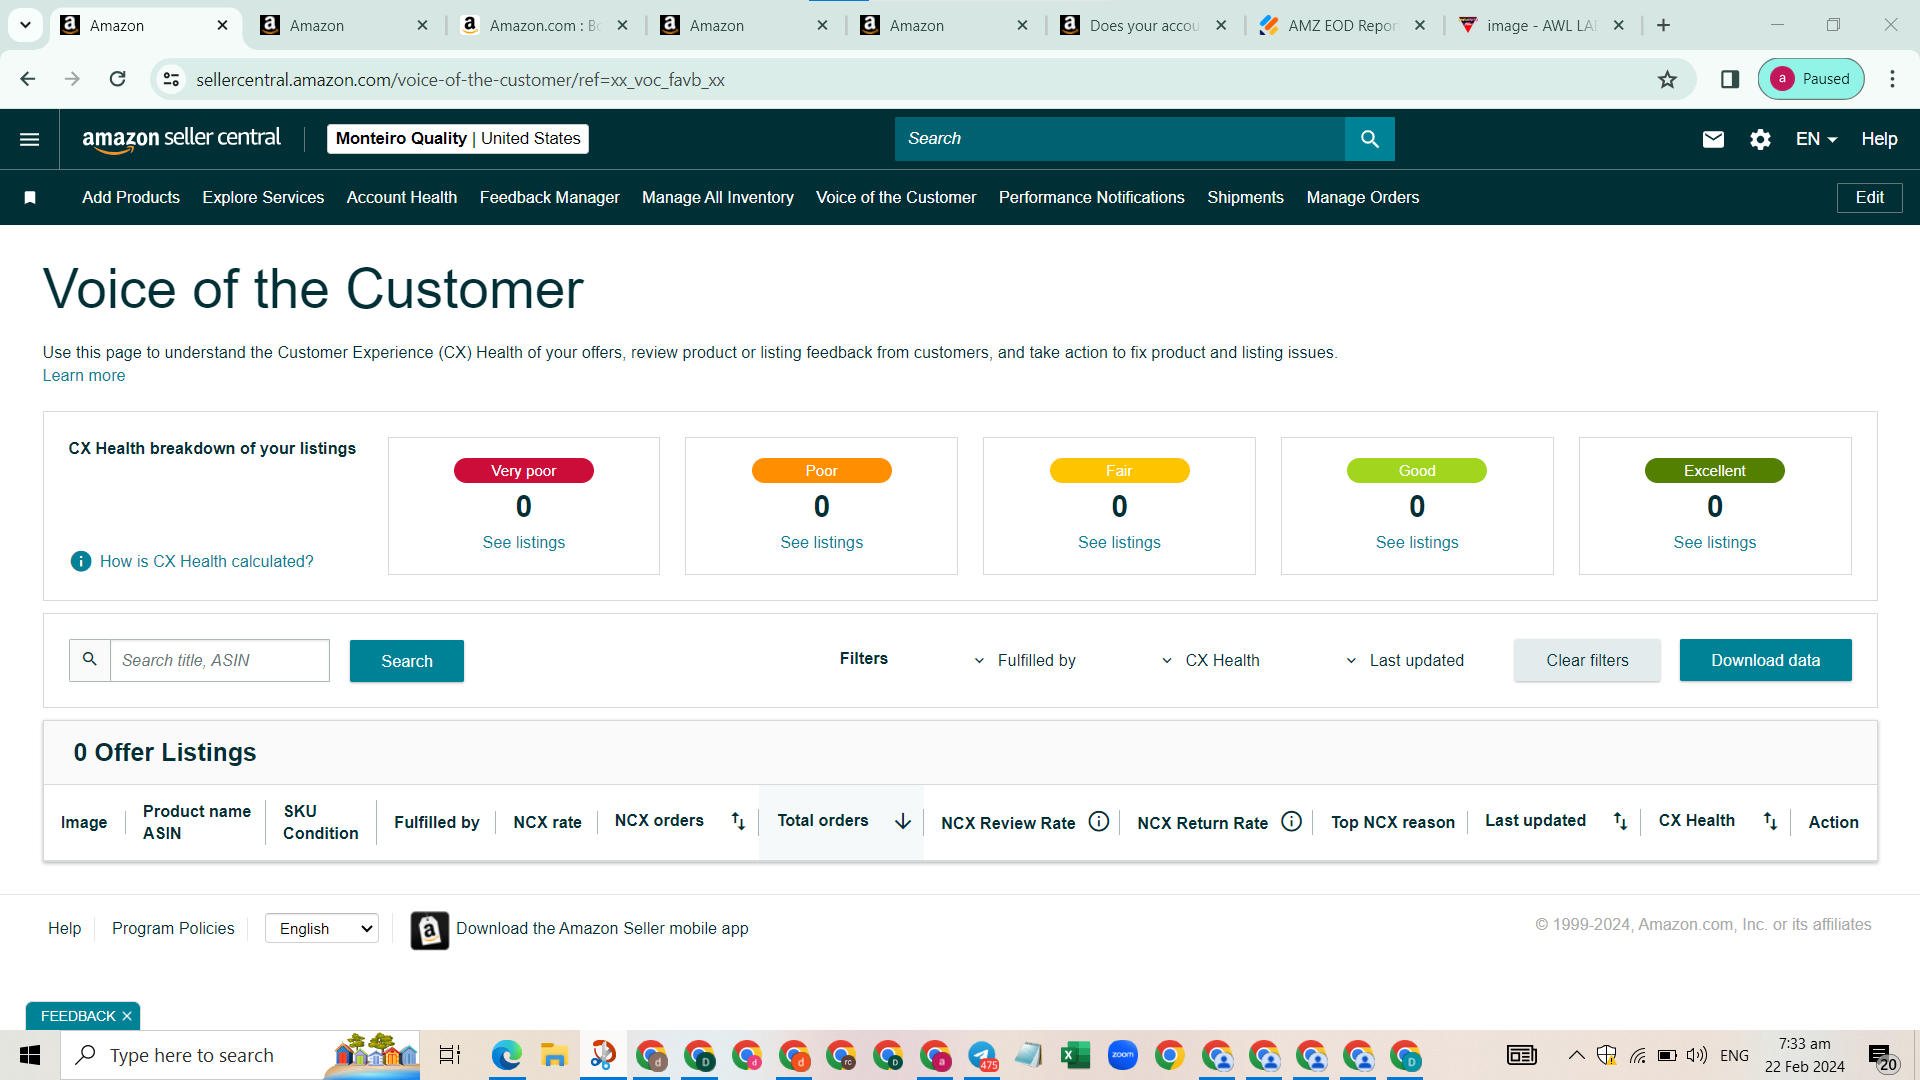1920x1080 pixels.
Task: Click the Amazon Seller mobile app icon
Action: coord(430,930)
